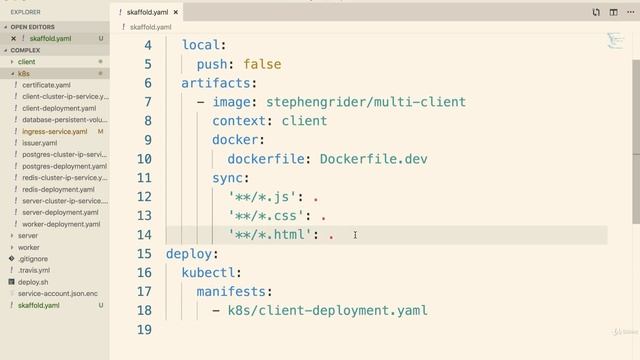Open server-cluster-ip-service file
This screenshot has height=360, width=640.
(65, 201)
